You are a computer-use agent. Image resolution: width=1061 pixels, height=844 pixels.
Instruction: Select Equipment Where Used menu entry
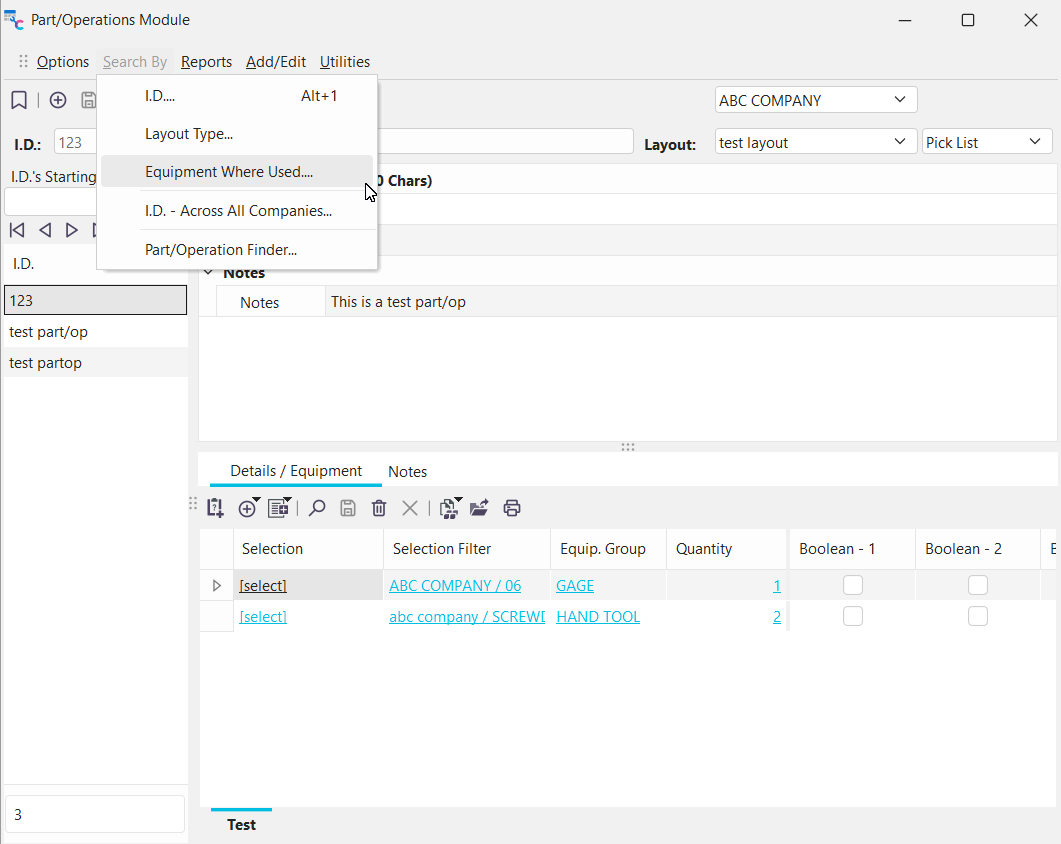point(228,172)
